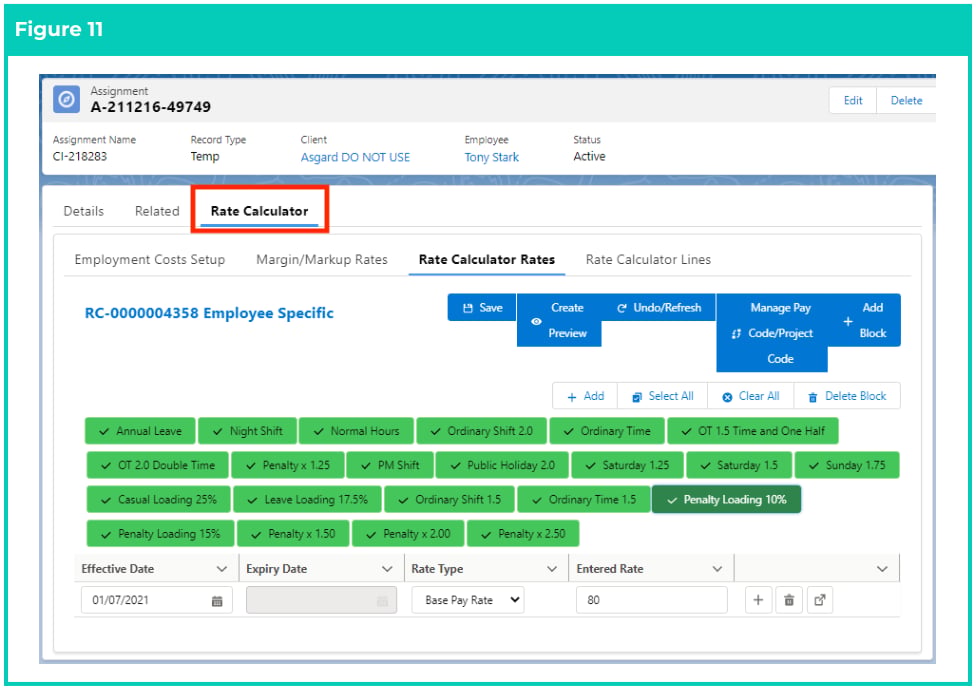Toggle the Ordinary Time rate chip
976x690 pixels.
click(x=607, y=431)
